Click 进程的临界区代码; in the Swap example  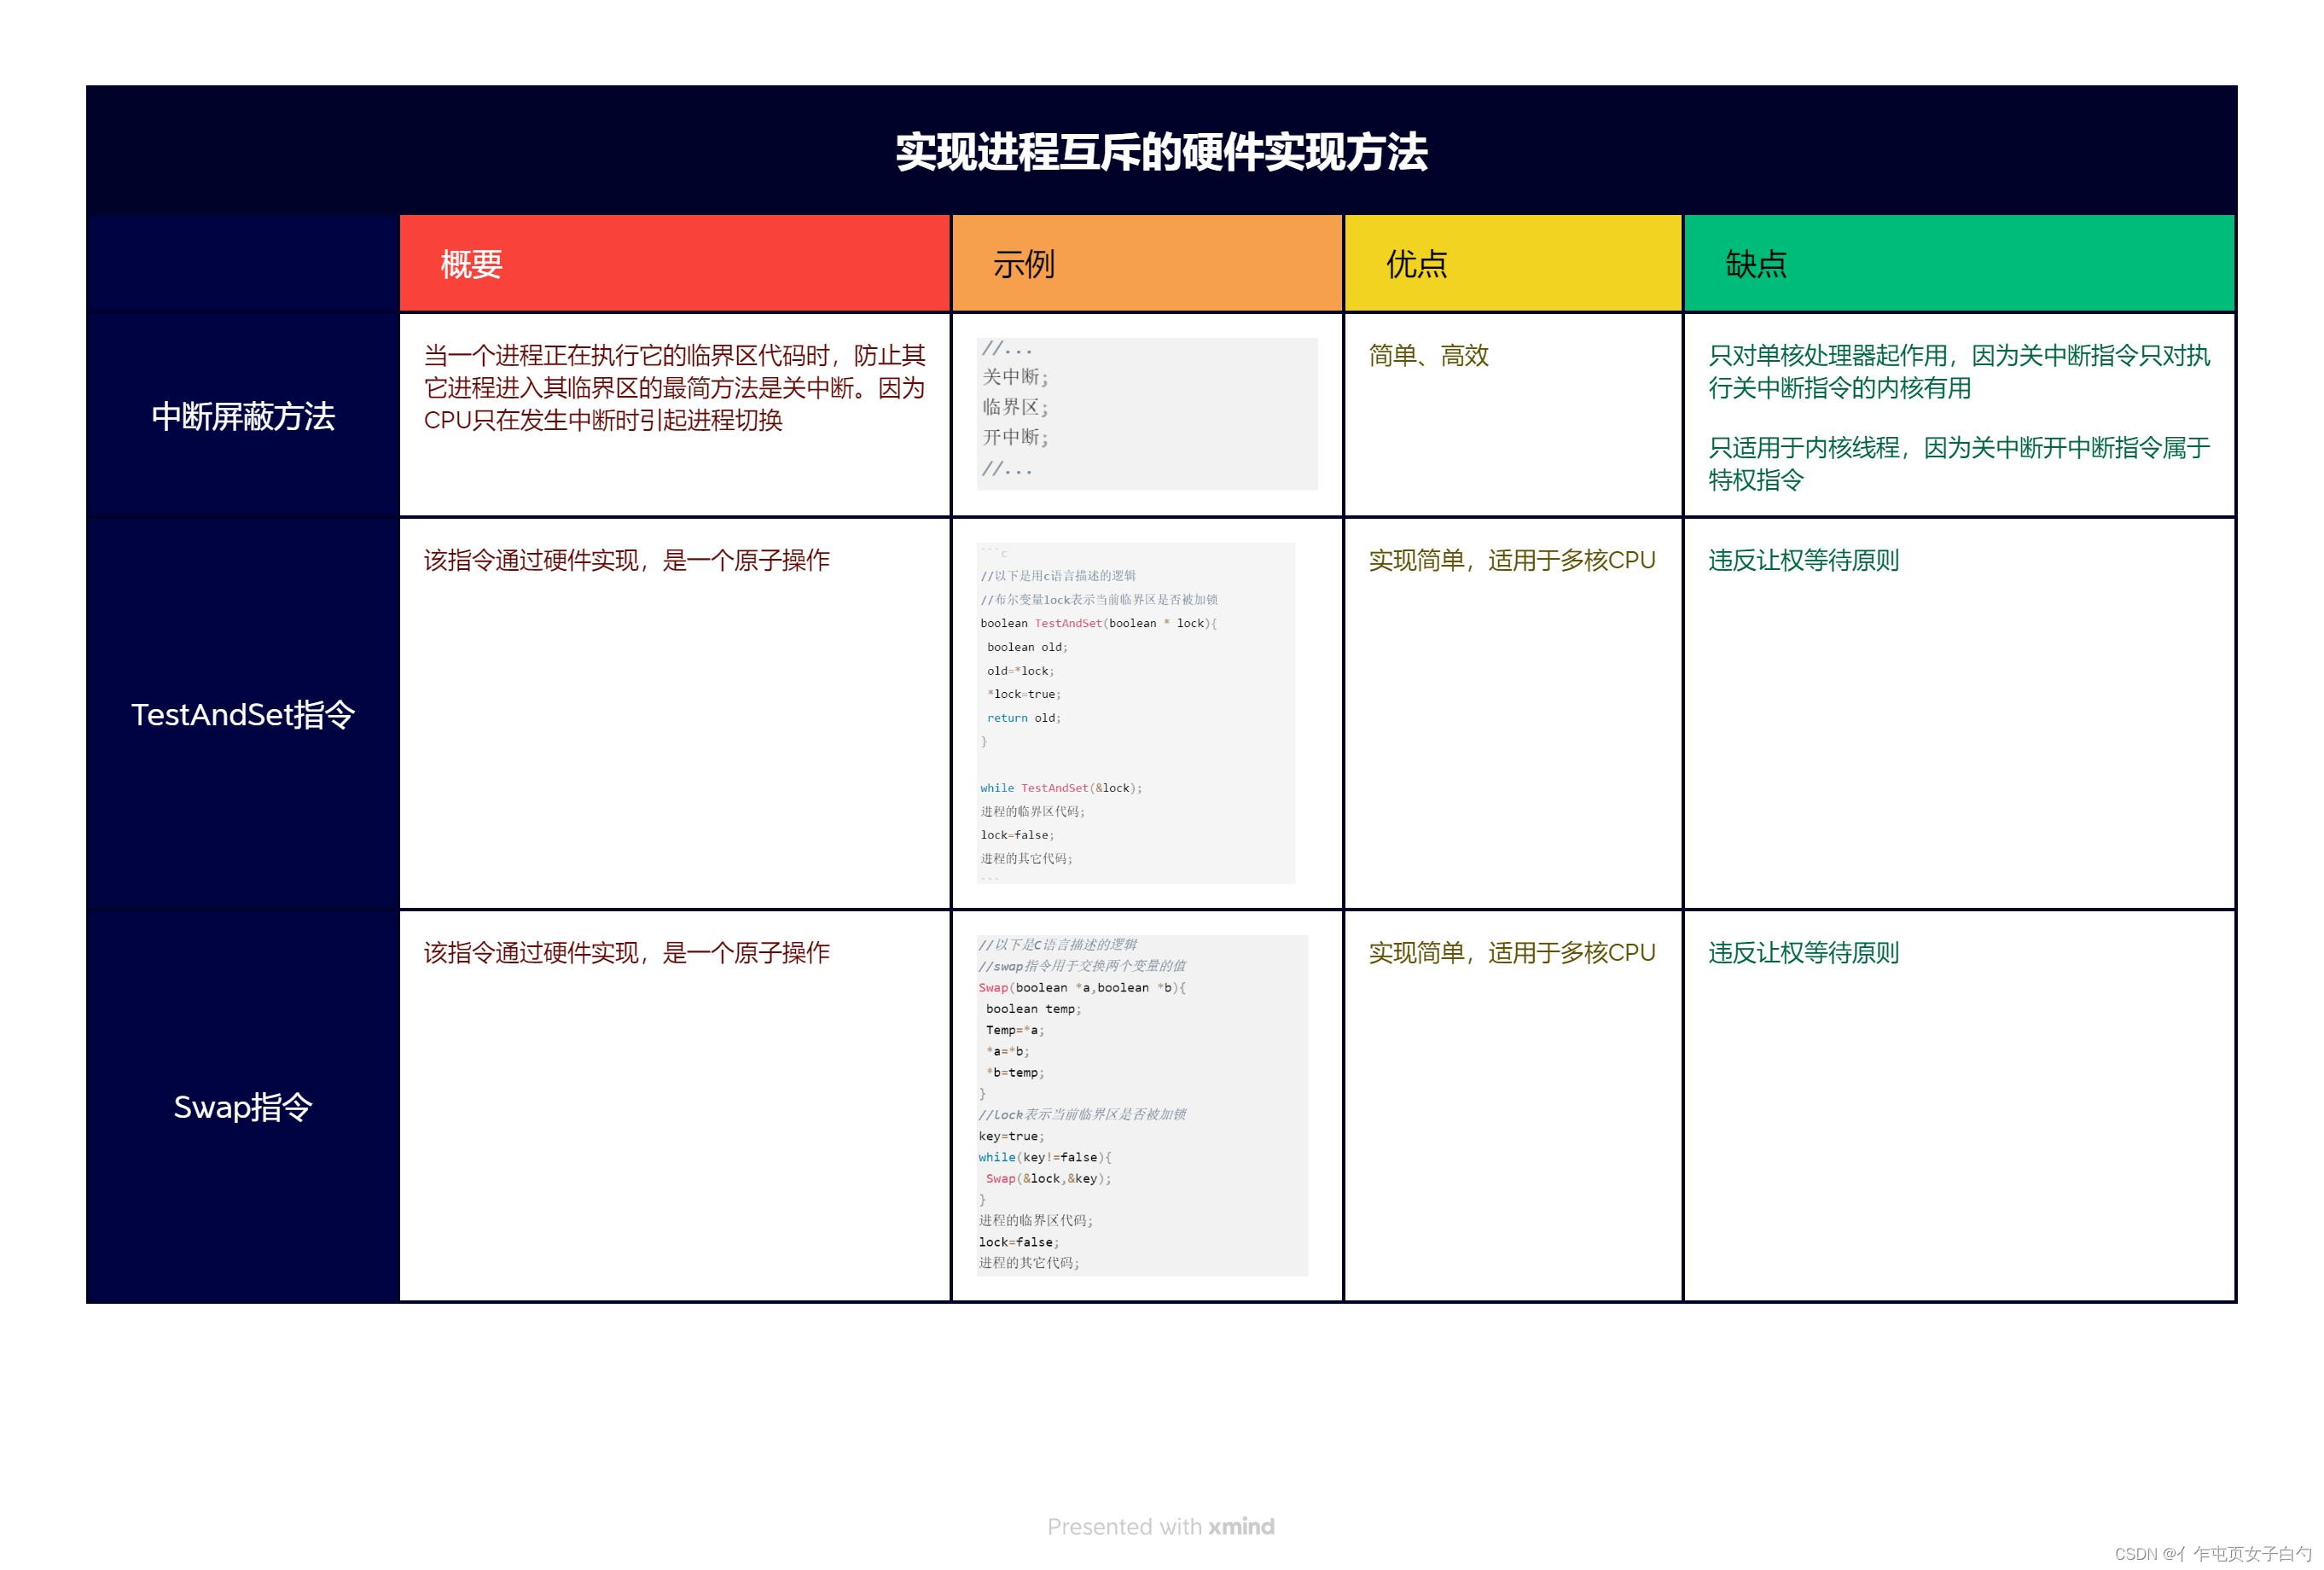(1035, 1221)
